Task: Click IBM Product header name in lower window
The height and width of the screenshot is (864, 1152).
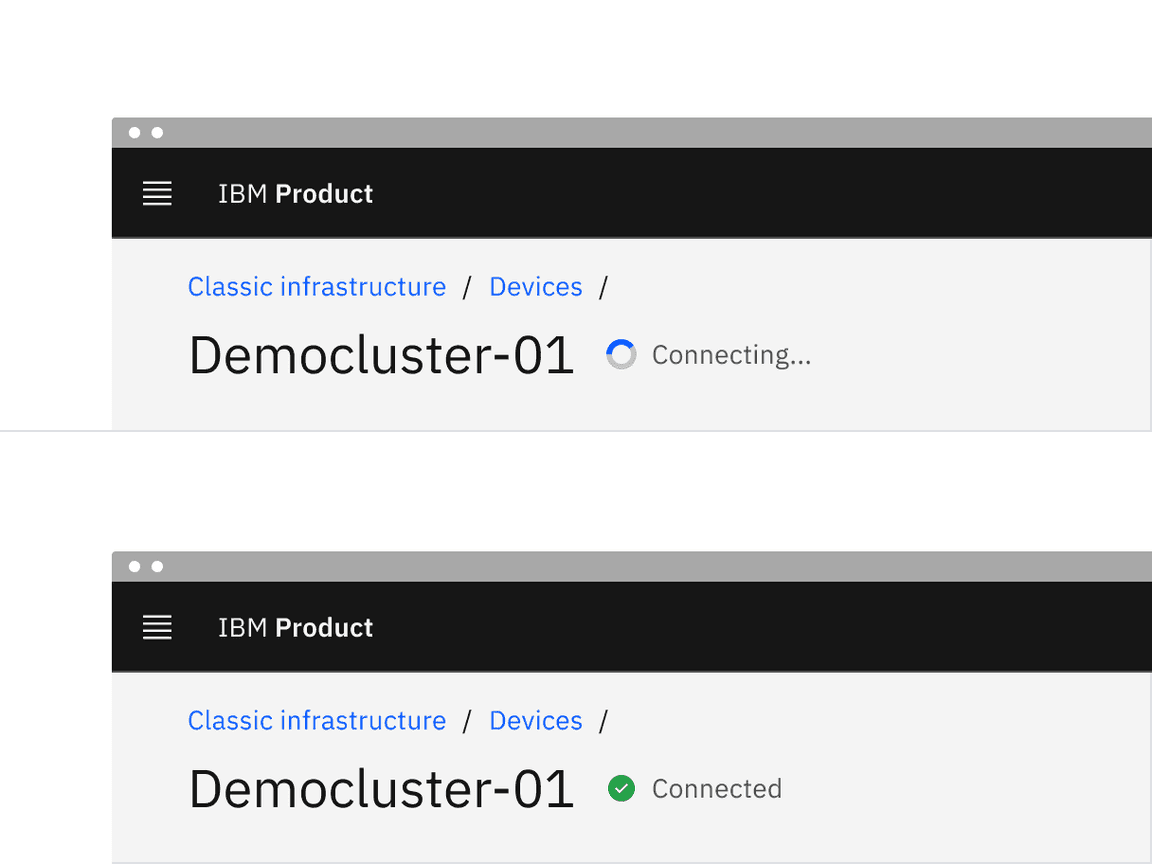Action: (x=295, y=628)
